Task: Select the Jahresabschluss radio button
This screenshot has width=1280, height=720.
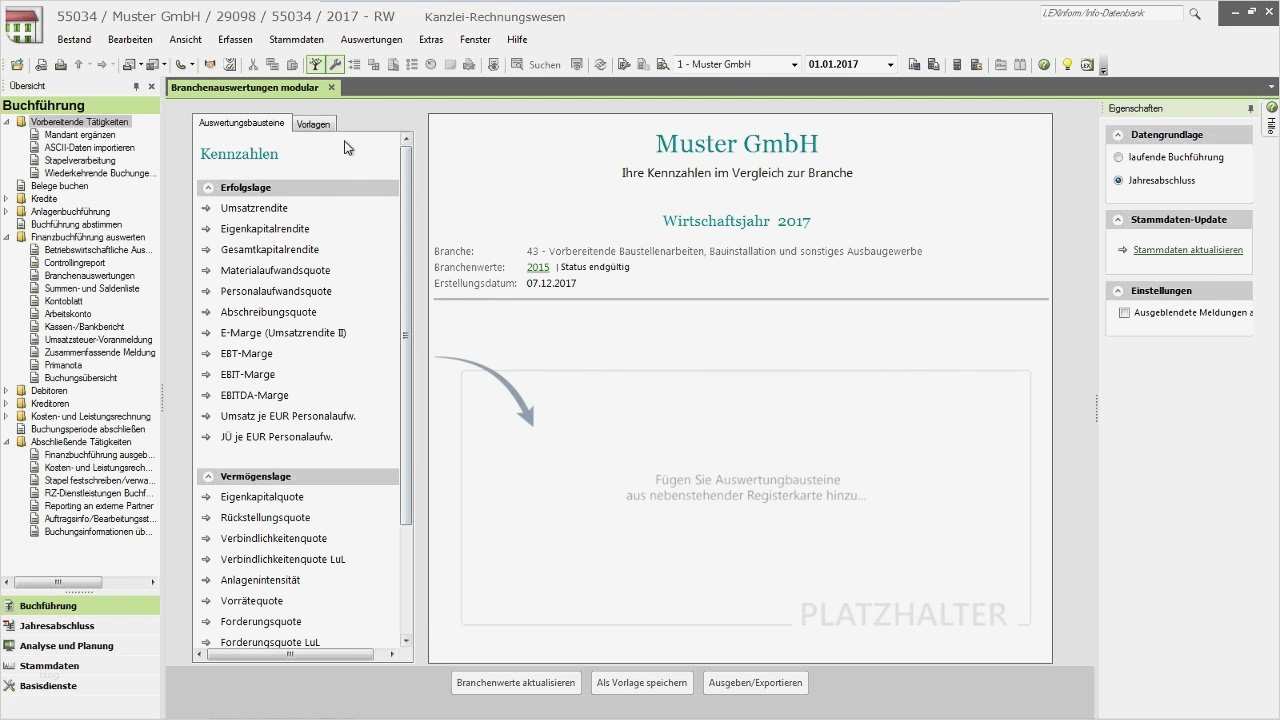Action: 1116,180
